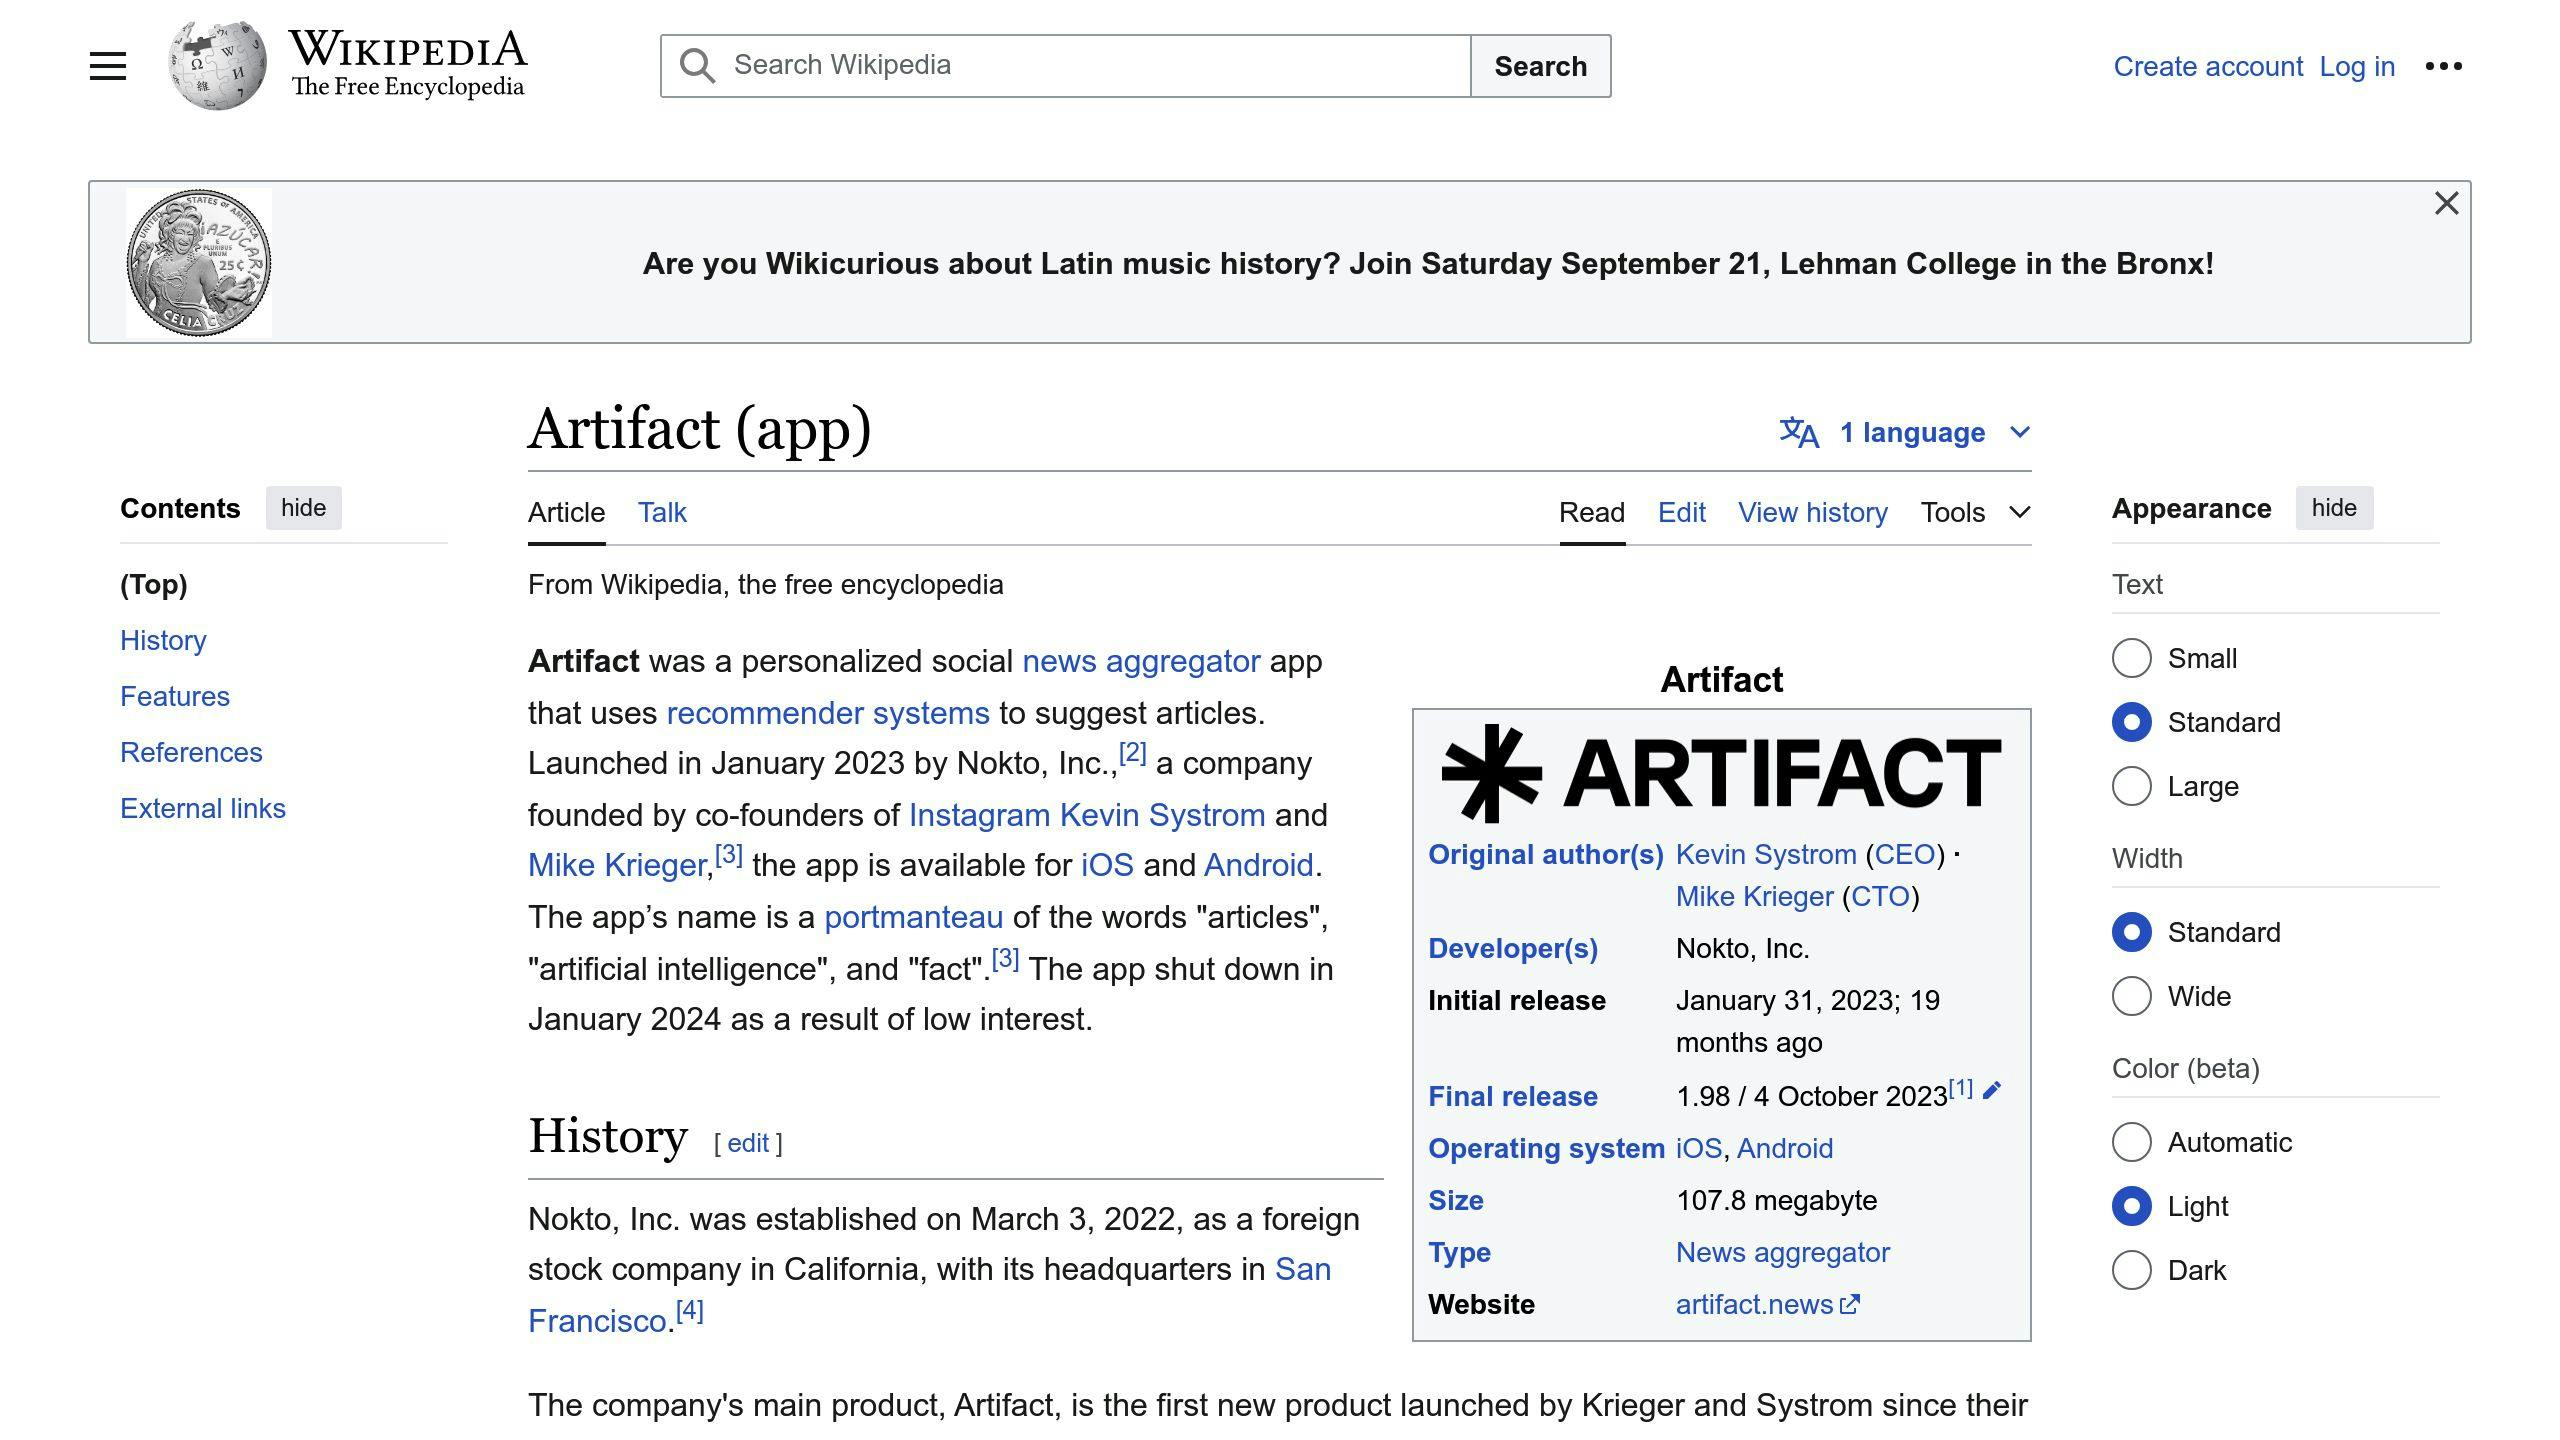Screen dimensions: 2560x1440
Task: Select Light color mode
Action: [2131, 1206]
